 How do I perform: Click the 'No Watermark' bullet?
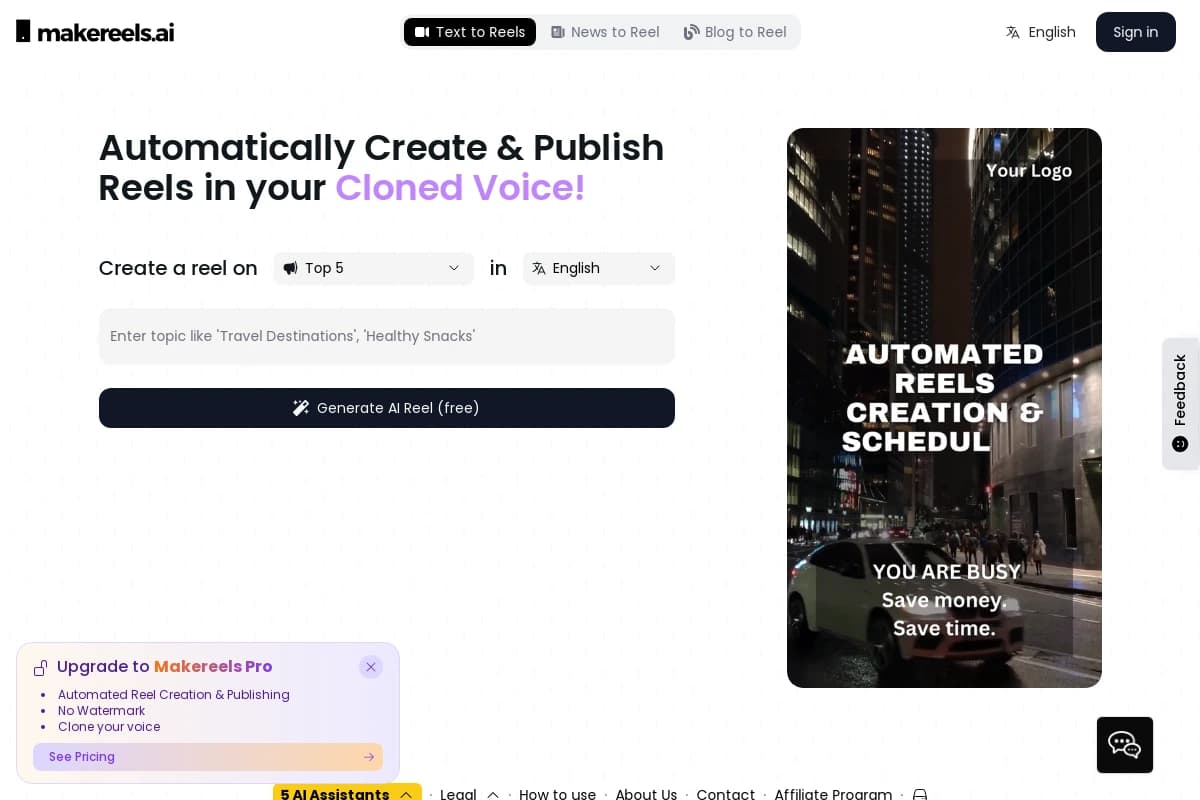101,711
